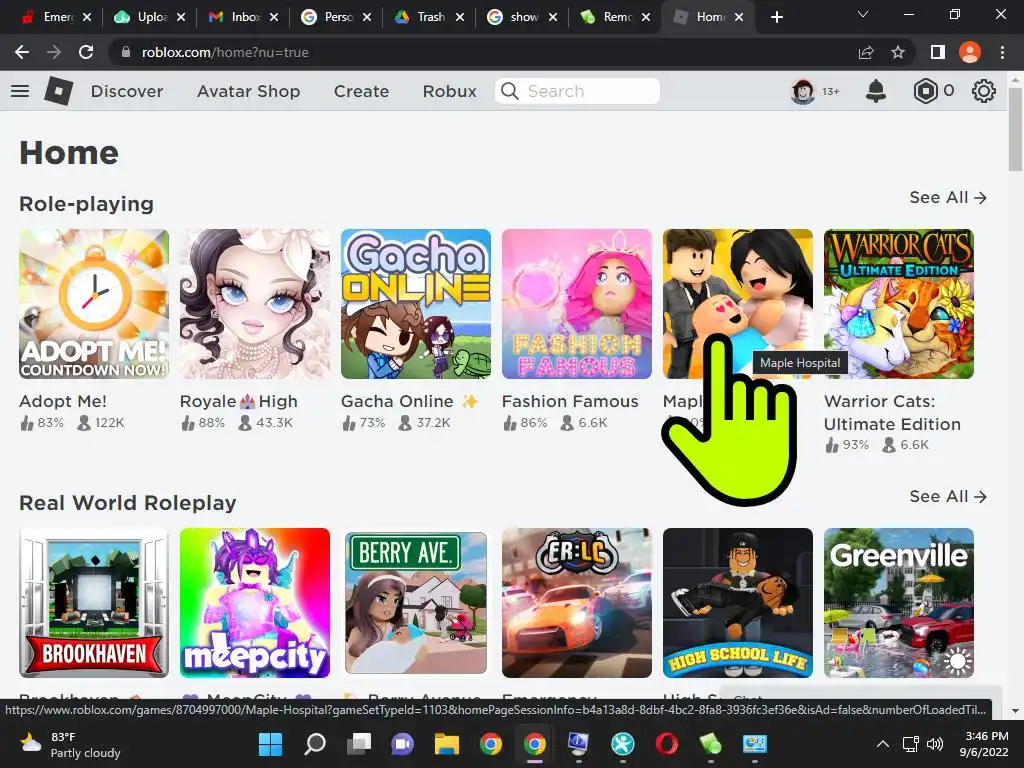
Task: Open the Robux balance hexagon icon
Action: [x=925, y=91]
